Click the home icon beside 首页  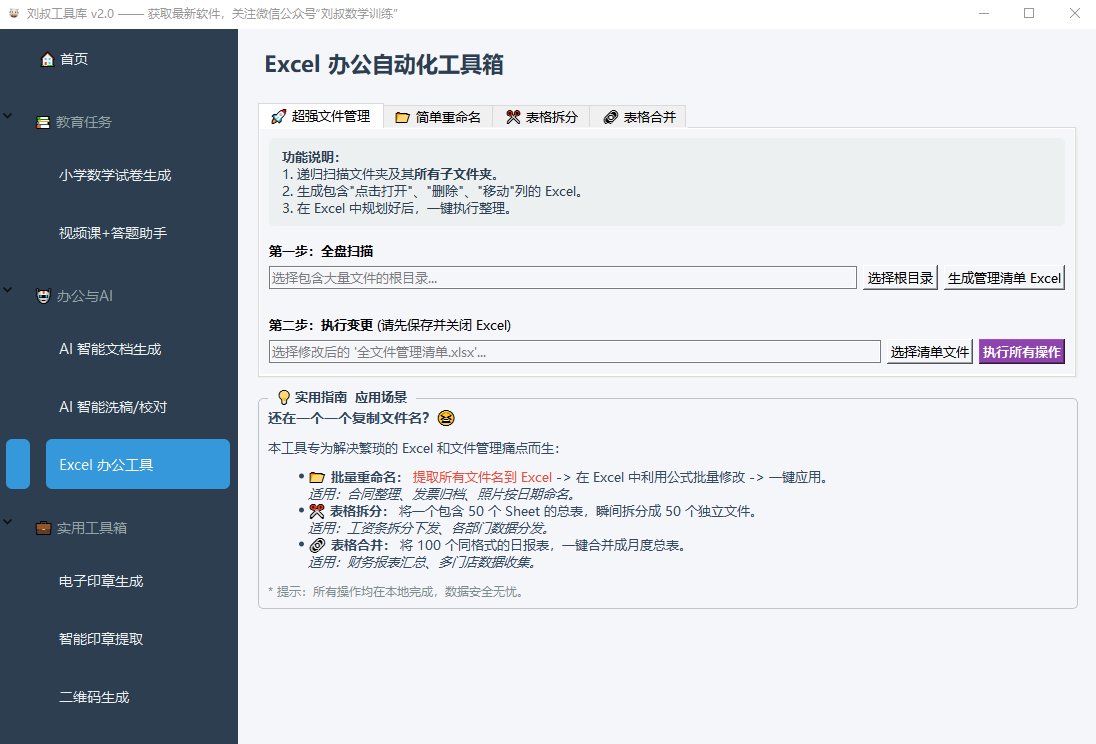(x=47, y=59)
